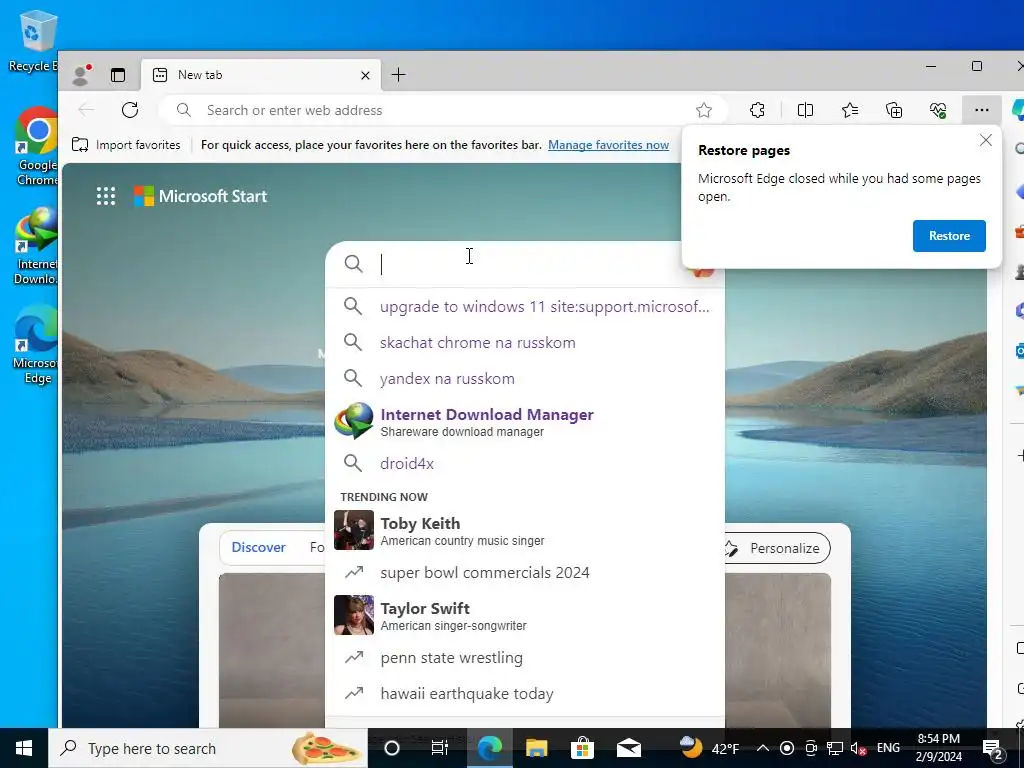Select Recycle Bin desktop icon

point(33,42)
